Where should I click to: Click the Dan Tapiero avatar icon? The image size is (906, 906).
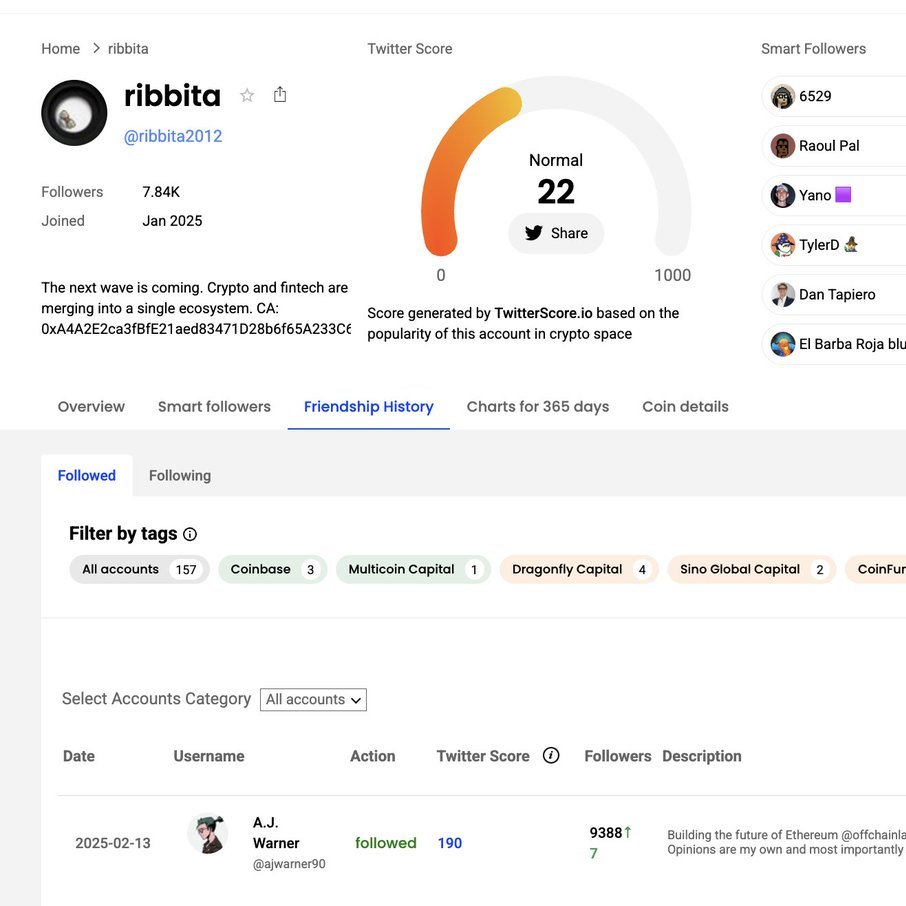click(x=783, y=295)
